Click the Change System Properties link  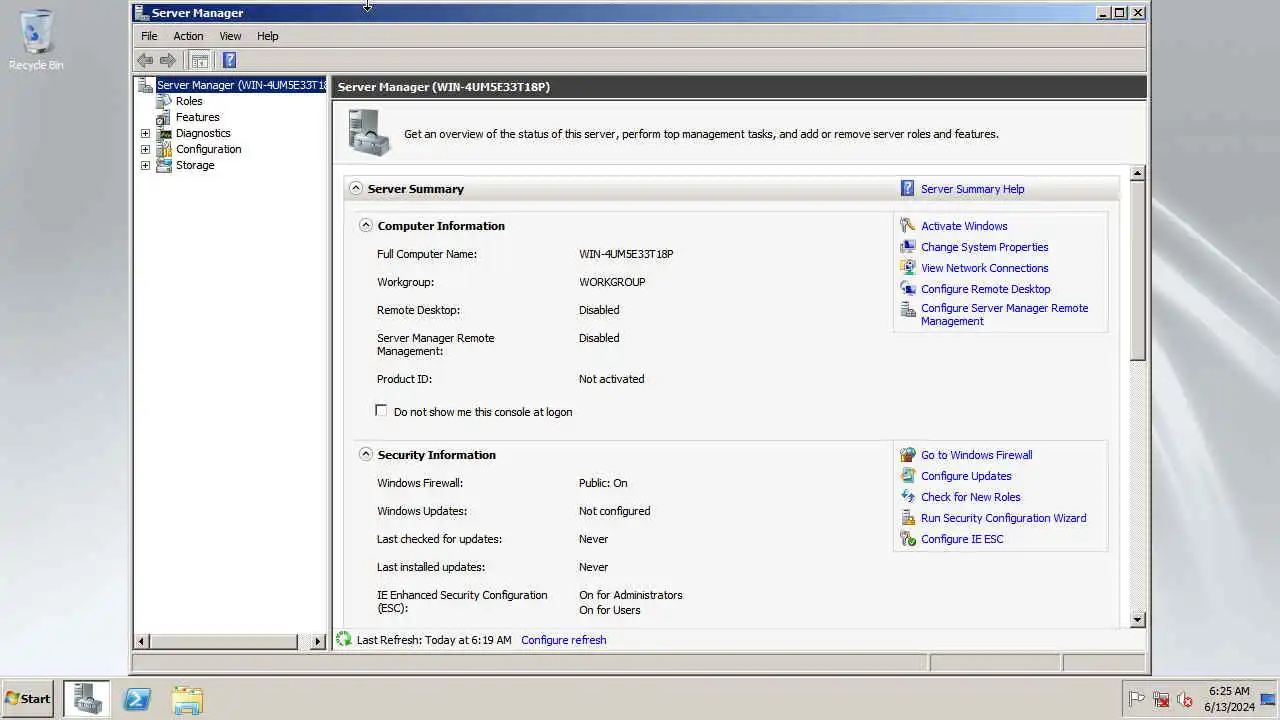pos(985,247)
